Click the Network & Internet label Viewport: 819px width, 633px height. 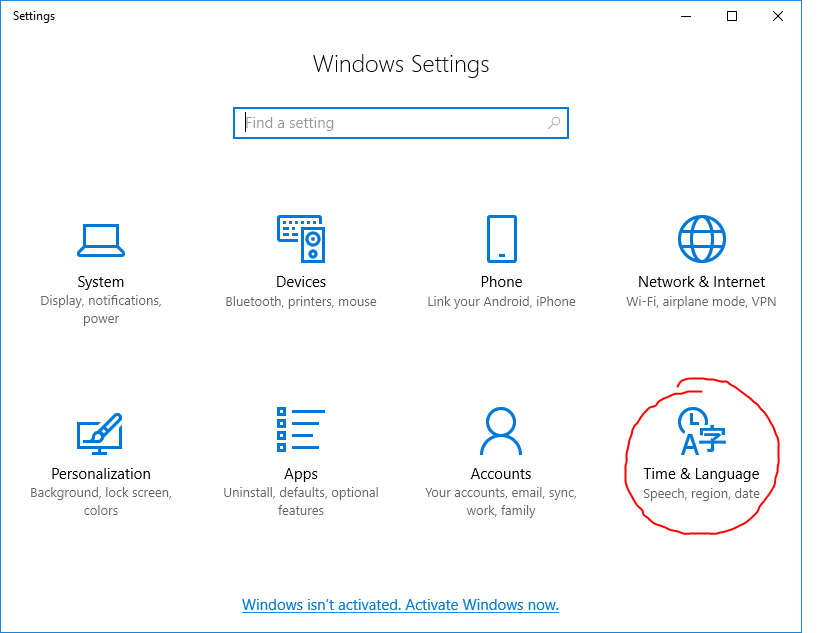701,282
